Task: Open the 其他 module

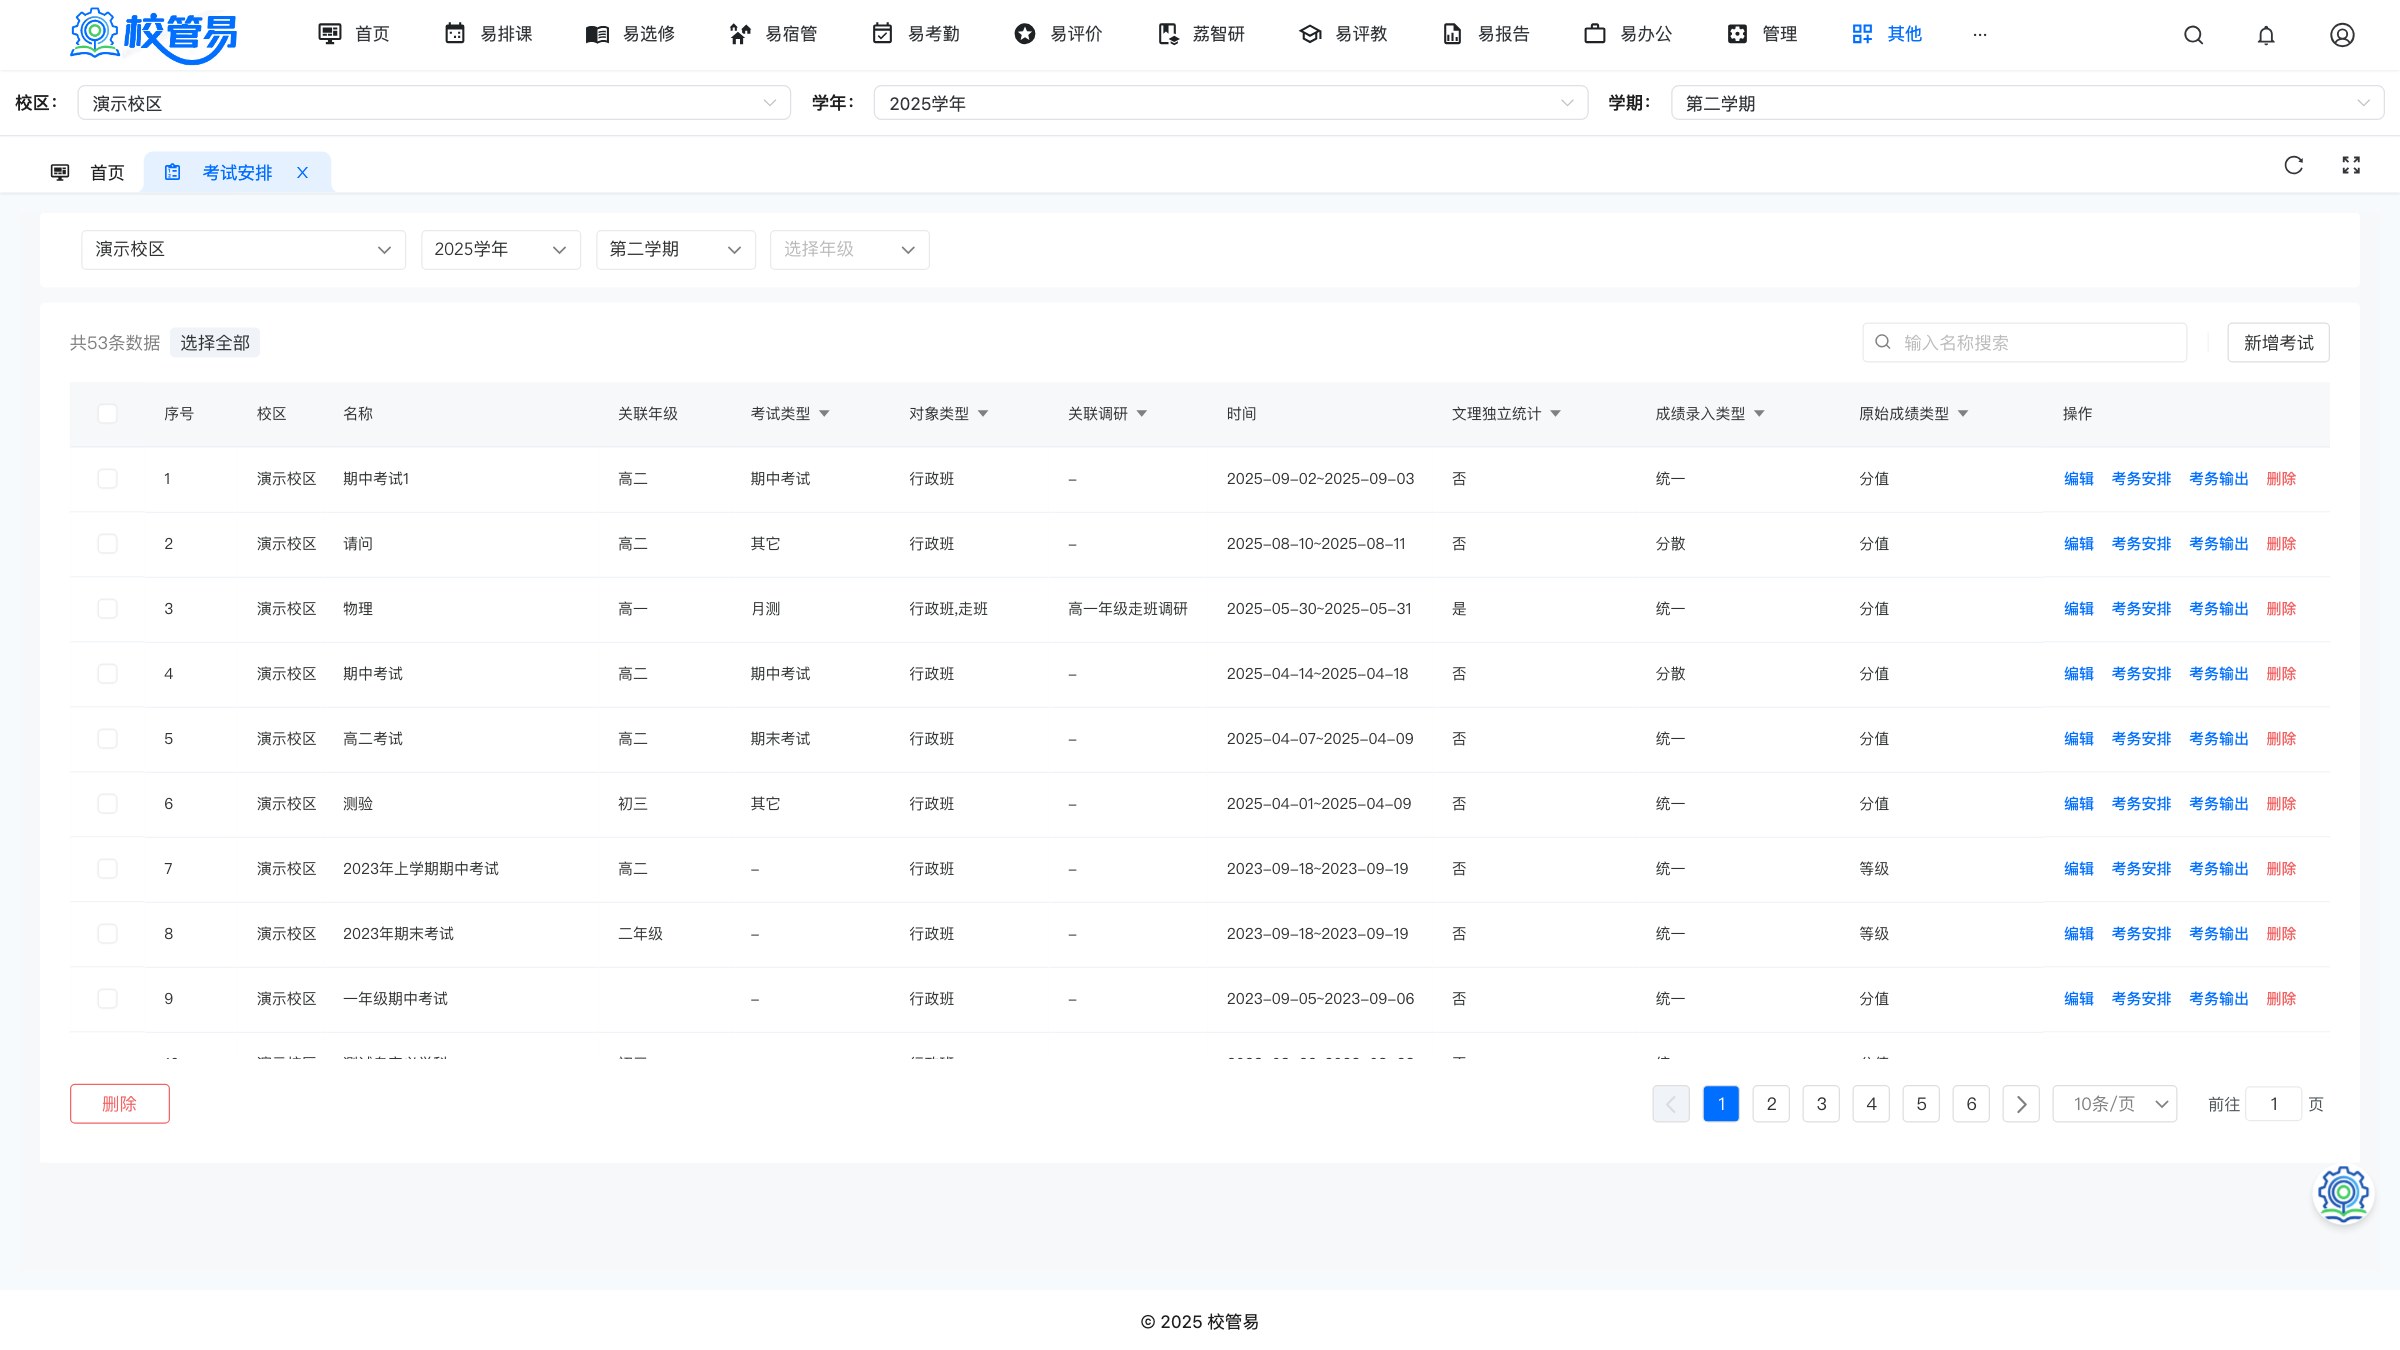Action: point(1887,34)
